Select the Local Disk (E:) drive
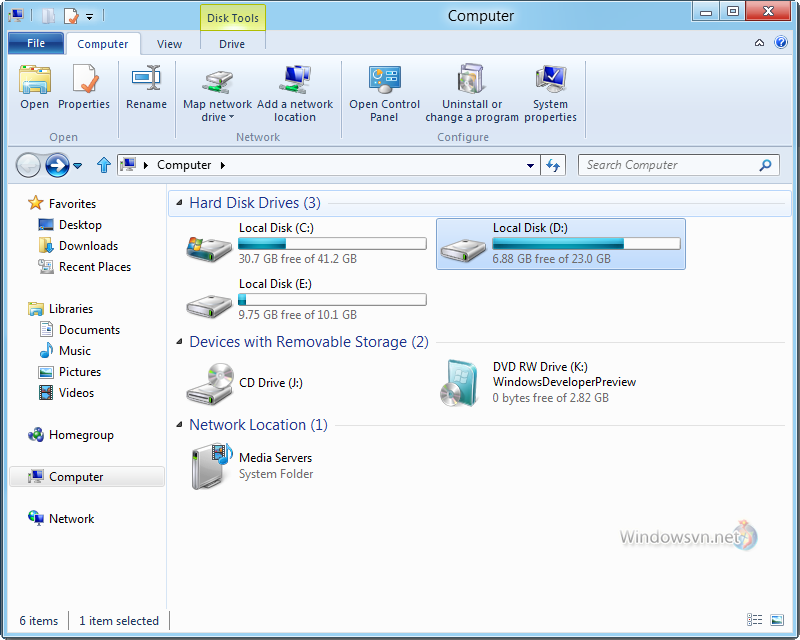 [x=306, y=299]
